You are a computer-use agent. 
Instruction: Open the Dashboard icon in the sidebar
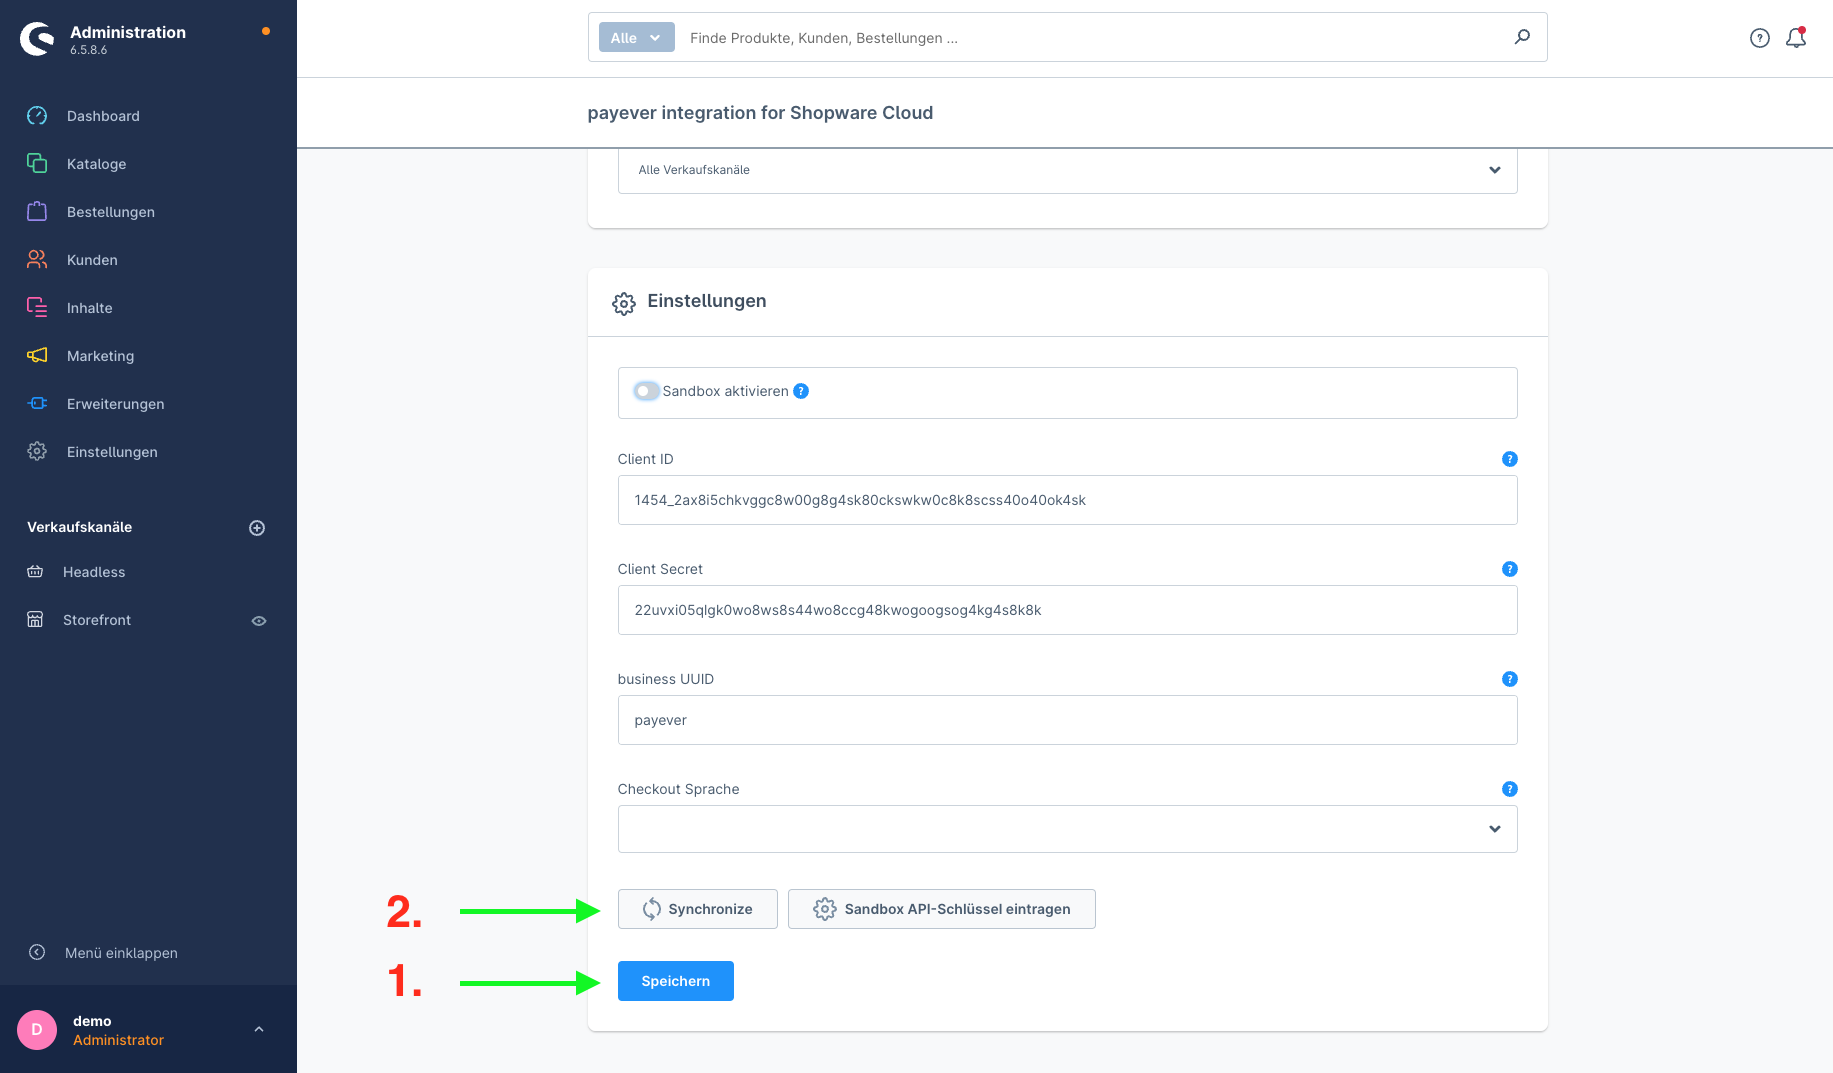(x=37, y=115)
